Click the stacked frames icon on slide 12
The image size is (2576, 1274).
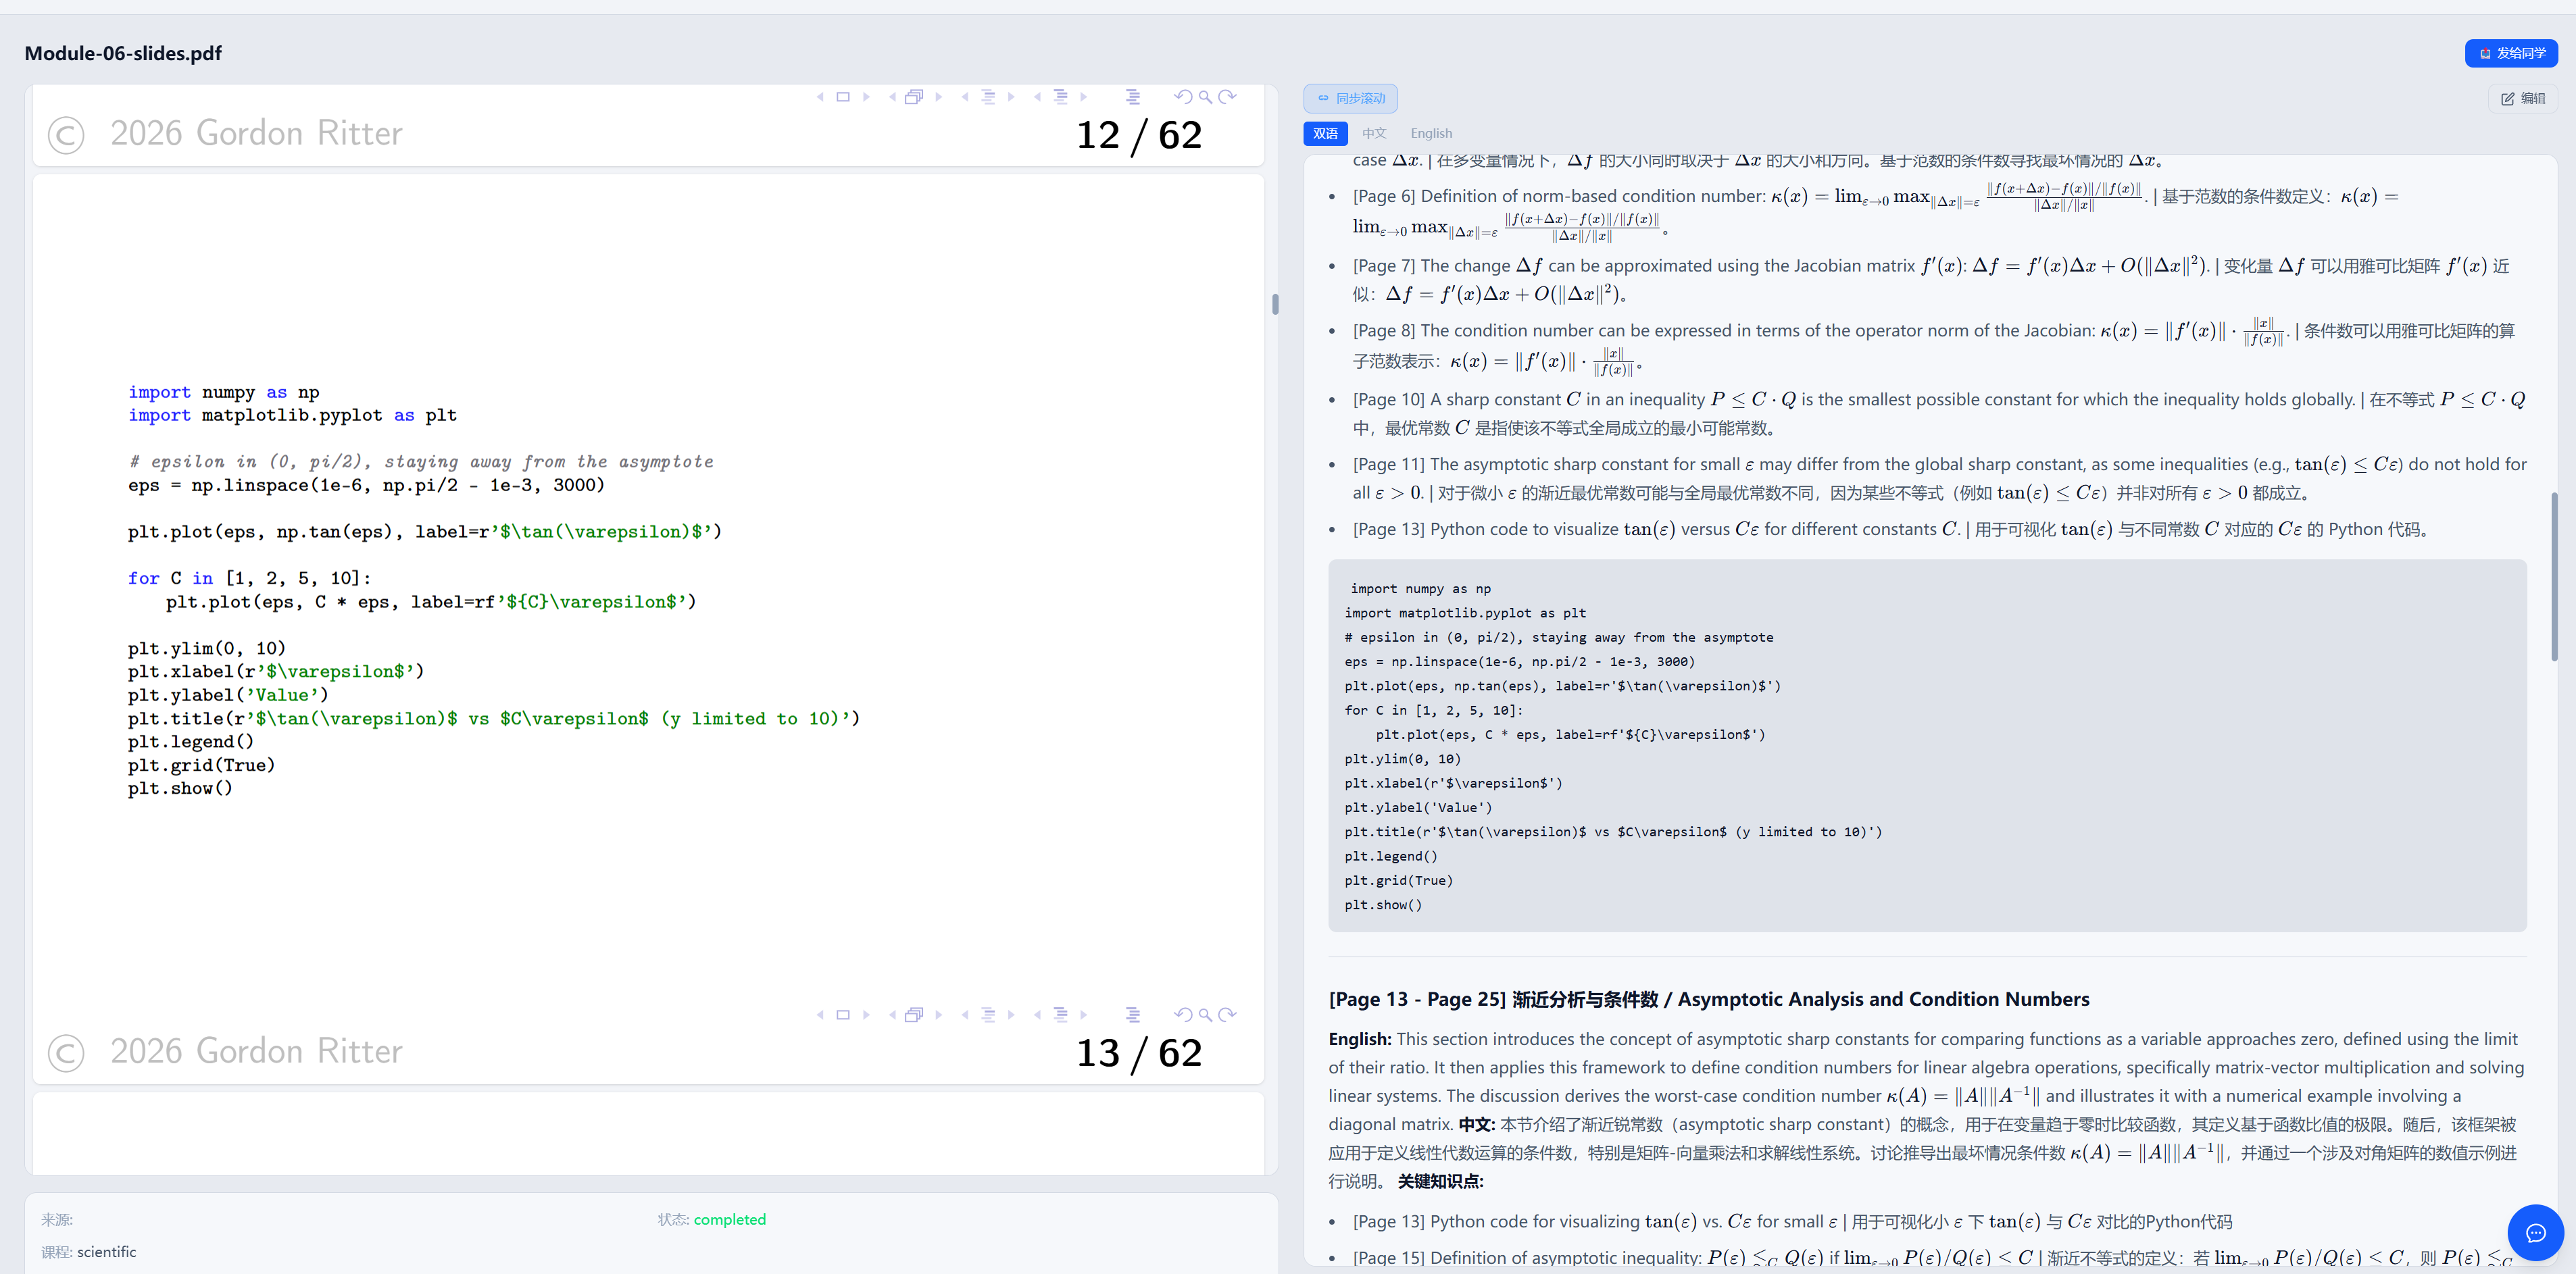(913, 97)
